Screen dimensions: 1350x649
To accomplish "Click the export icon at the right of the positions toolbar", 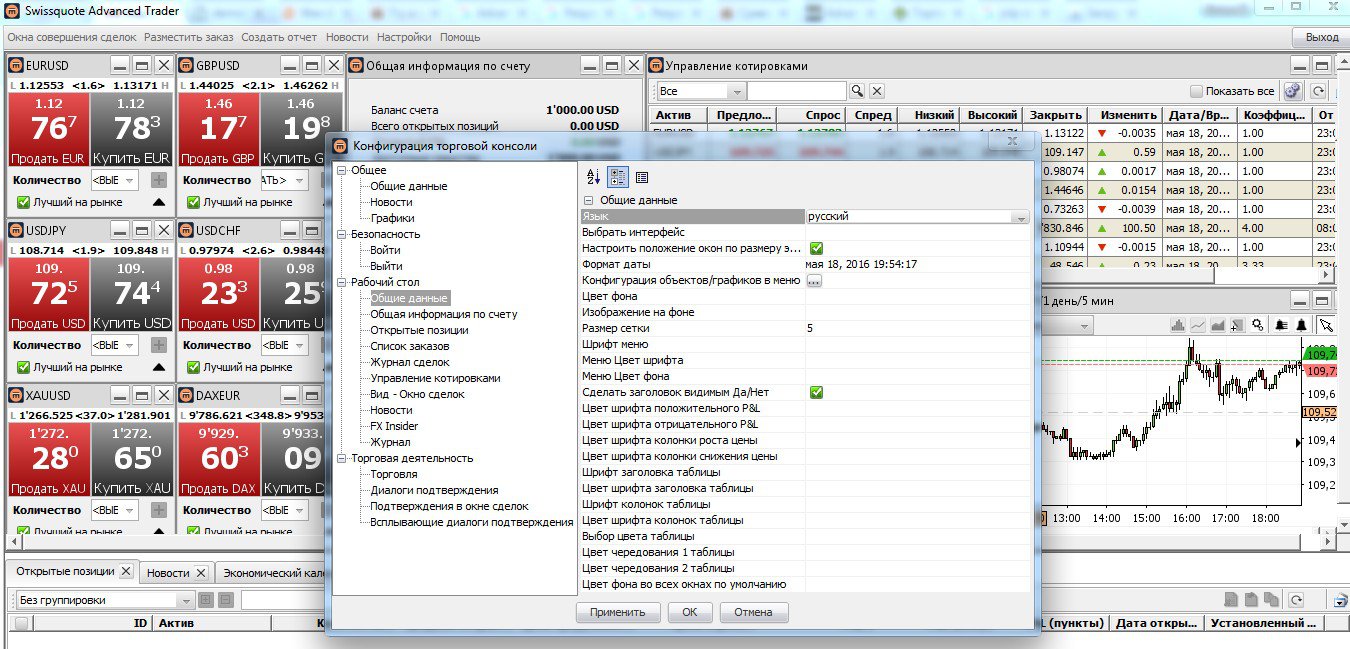I will 1341,600.
